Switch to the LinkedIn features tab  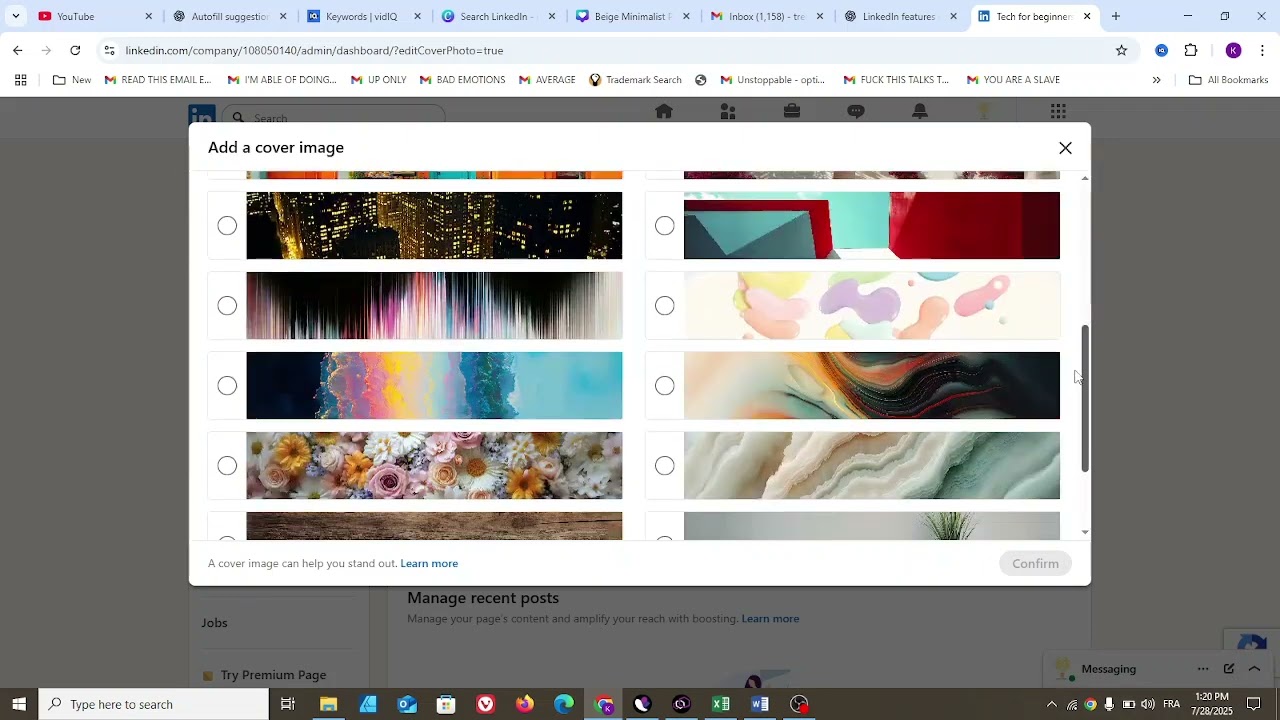(x=899, y=16)
